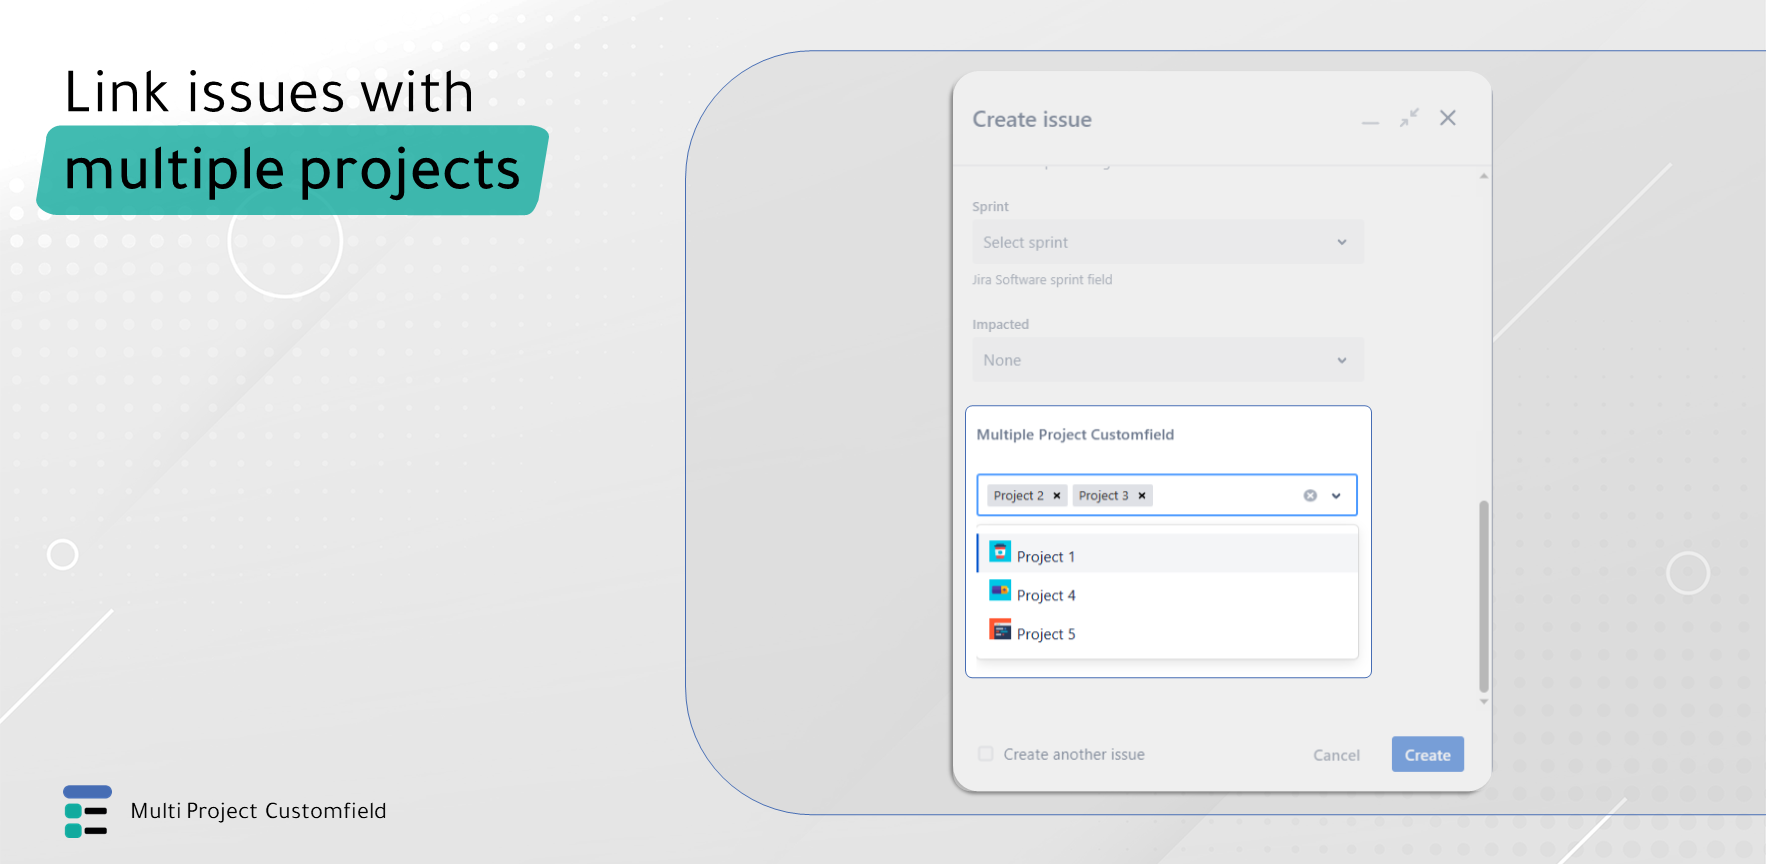Screen dimensions: 1766x864
Task: Remove the Project 2 tag
Action: [x=1057, y=496]
